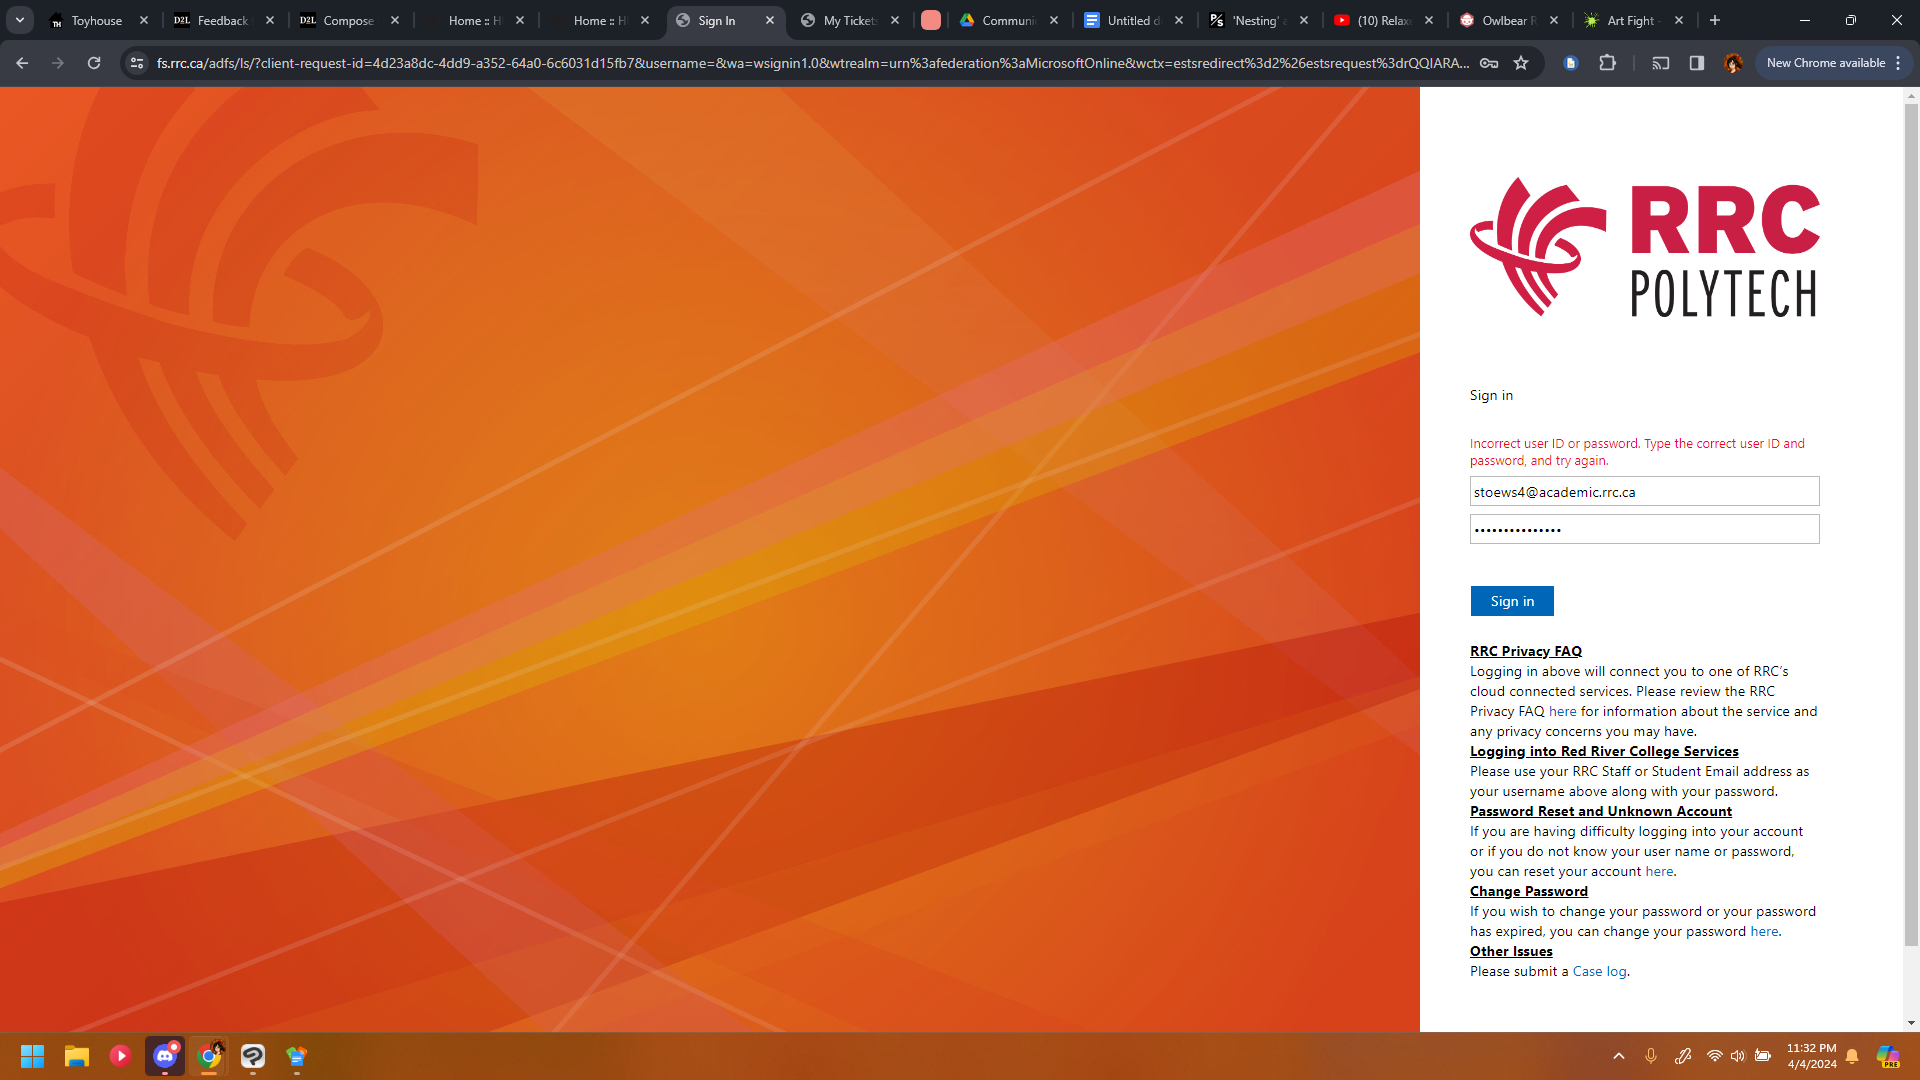Open Copilot from the taskbar corner
The height and width of the screenshot is (1080, 1920).
1888,1056
